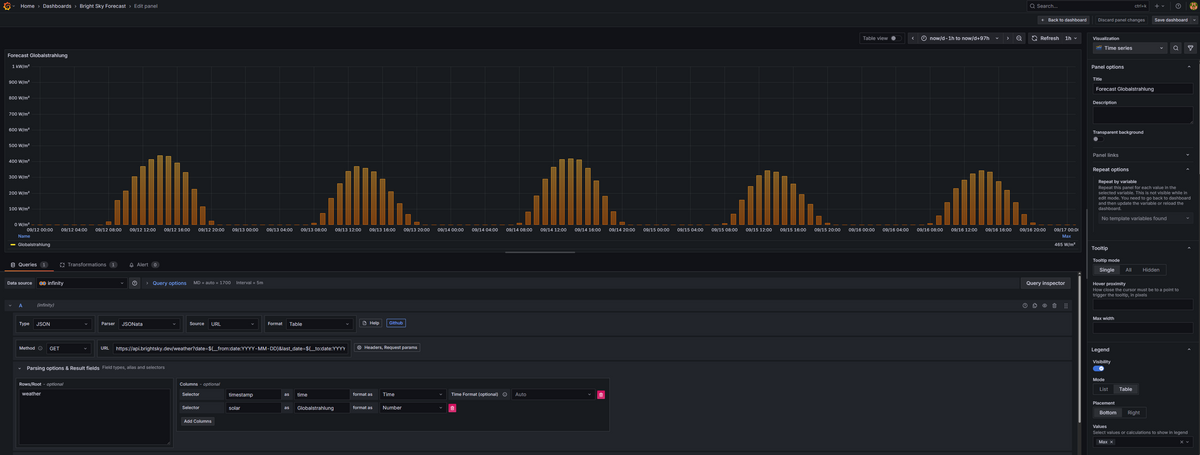The height and width of the screenshot is (455, 1200).
Task: Switch to the Alert tab
Action: [144, 265]
